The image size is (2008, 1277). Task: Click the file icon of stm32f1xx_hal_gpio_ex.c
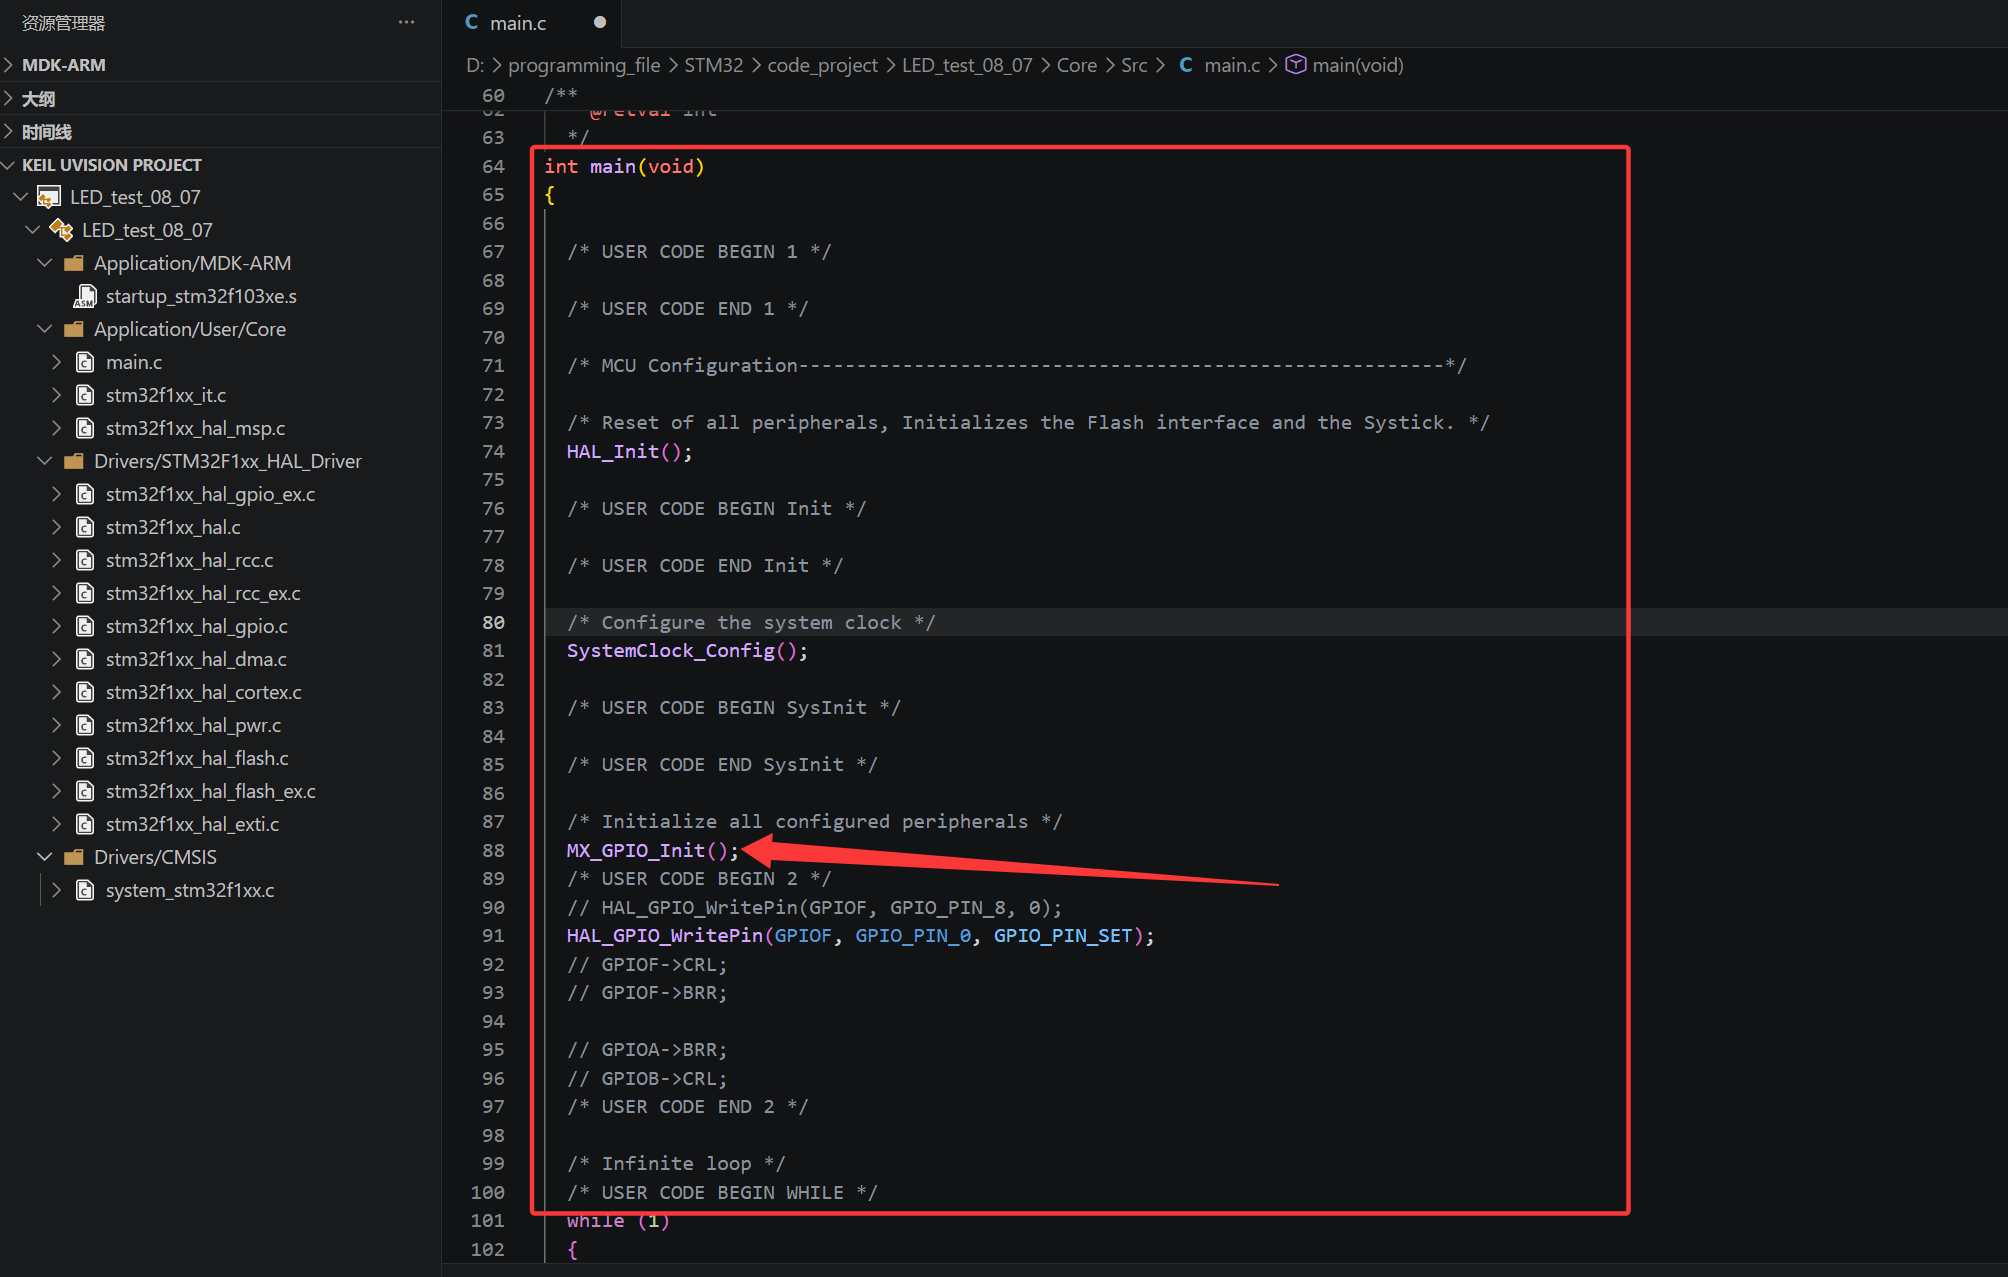[86, 494]
